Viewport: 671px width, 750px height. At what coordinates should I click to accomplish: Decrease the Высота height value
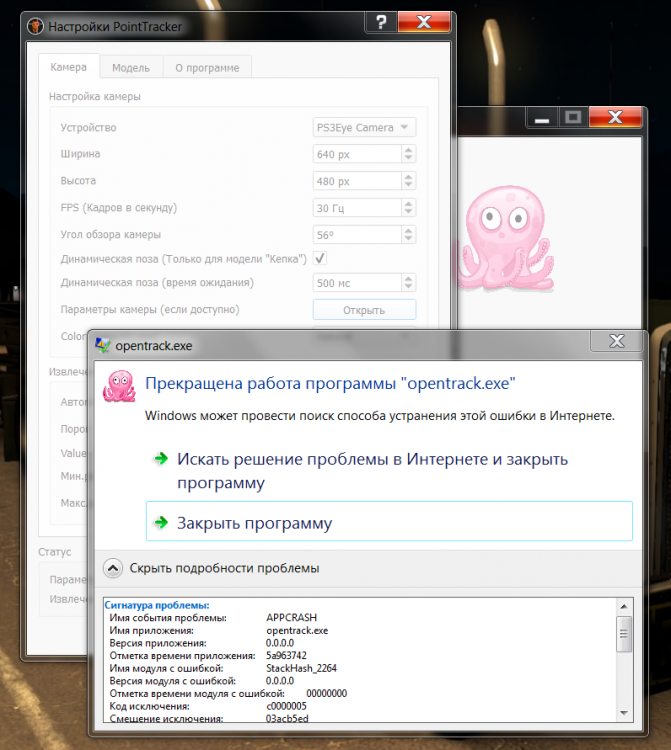tap(408, 185)
